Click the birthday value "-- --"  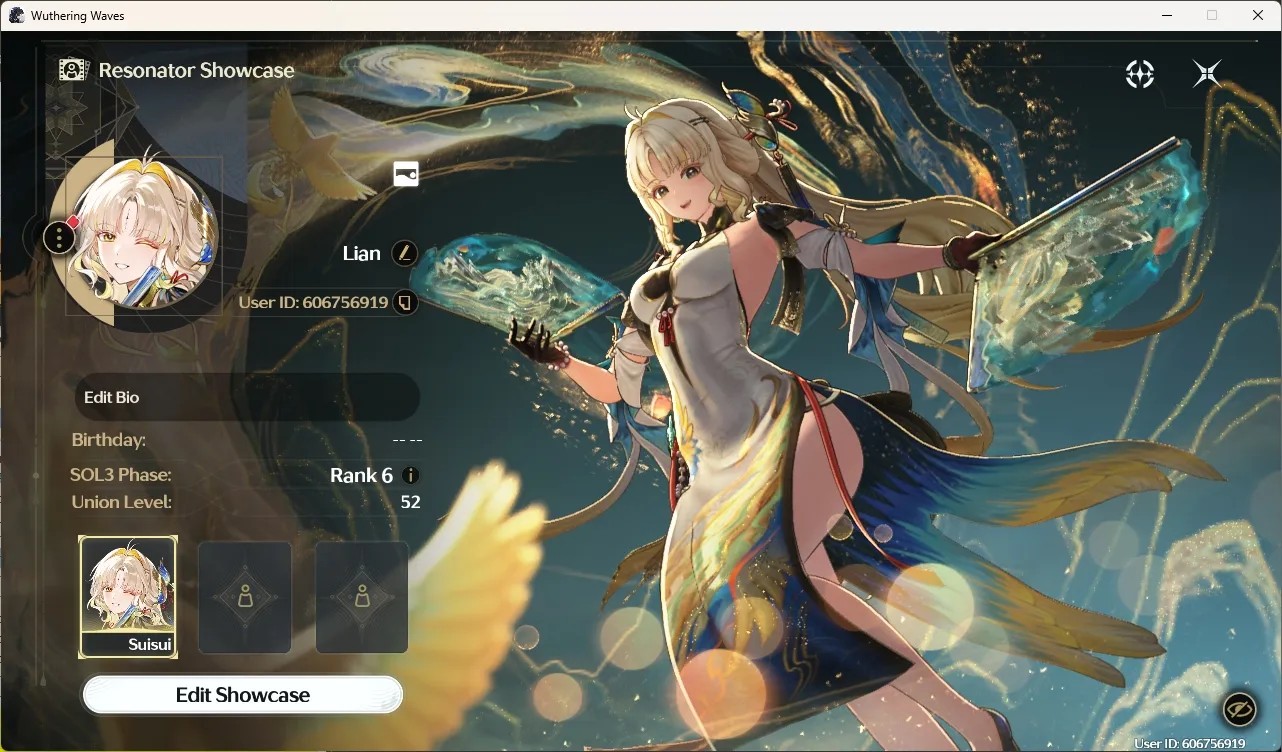(407, 440)
